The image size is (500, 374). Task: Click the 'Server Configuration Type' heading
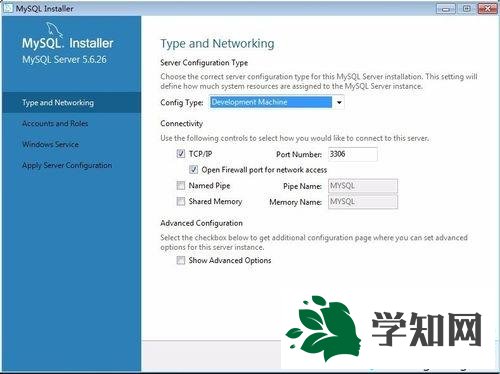coord(204,63)
